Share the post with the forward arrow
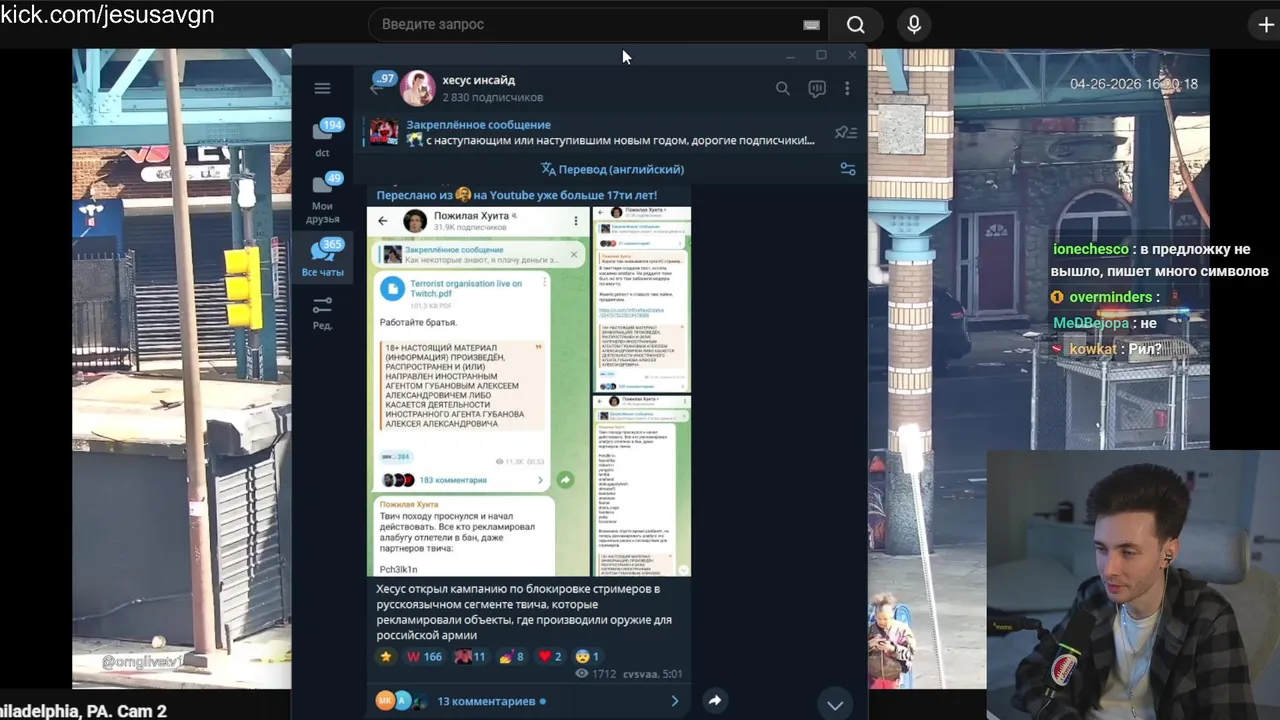Screen dimensions: 1280x720 715,700
